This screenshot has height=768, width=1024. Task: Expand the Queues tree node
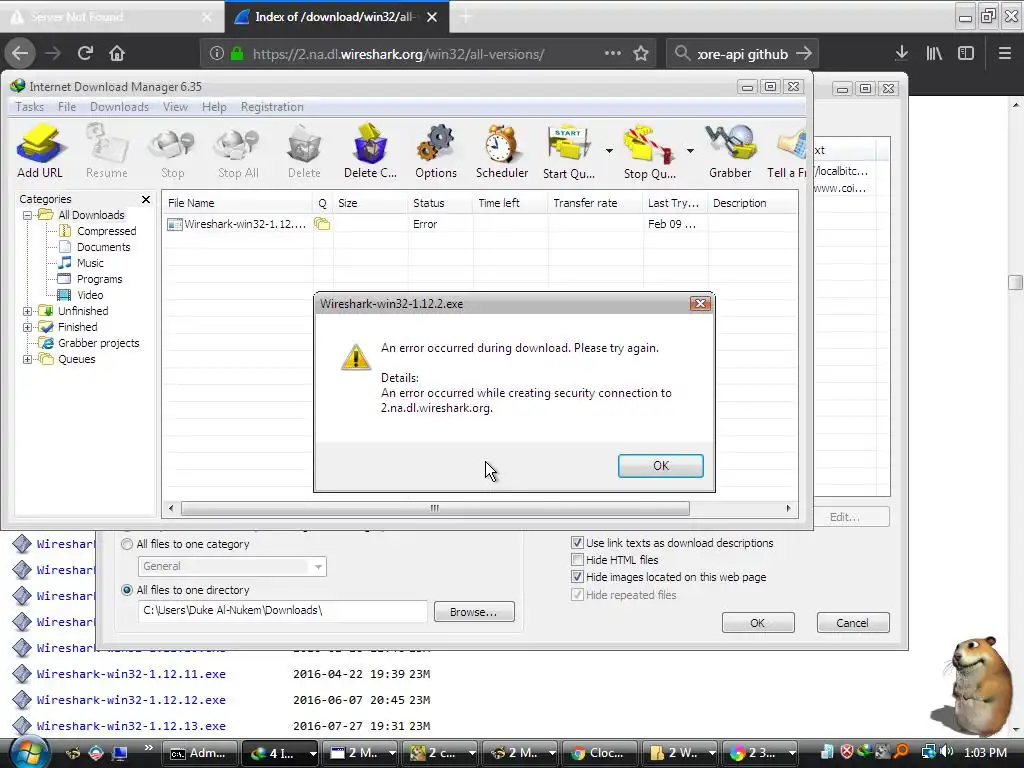pos(27,359)
